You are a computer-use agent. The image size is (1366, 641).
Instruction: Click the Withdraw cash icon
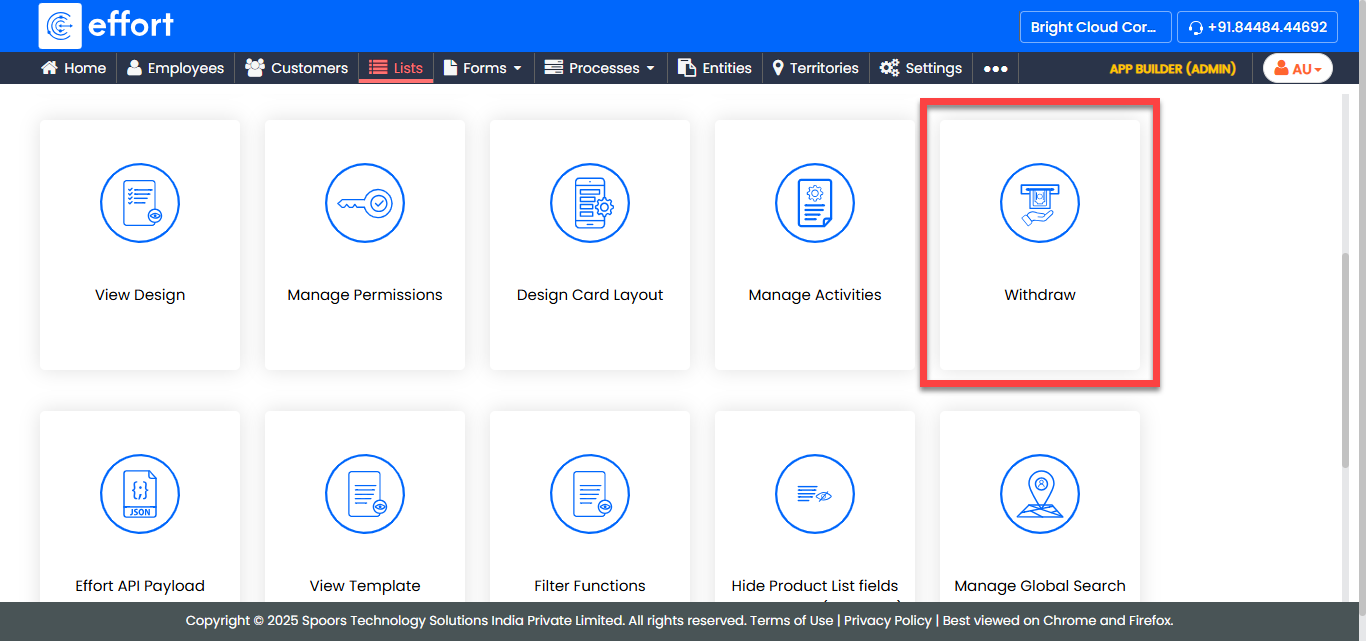pyautogui.click(x=1040, y=203)
